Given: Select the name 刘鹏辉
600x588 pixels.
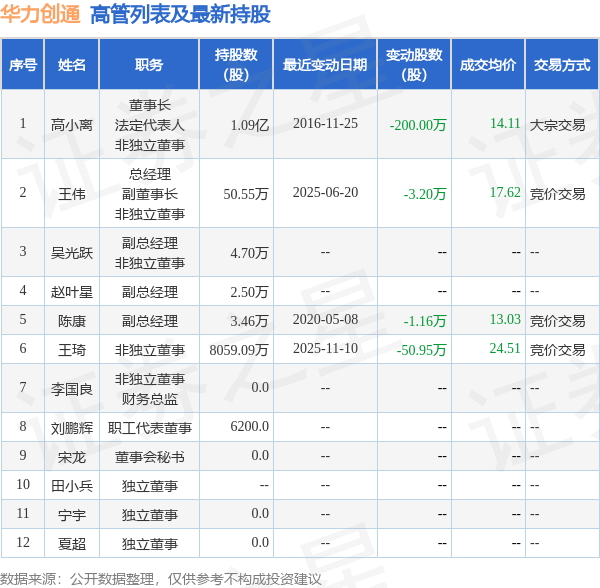Looking at the screenshot, I should click(x=72, y=428).
